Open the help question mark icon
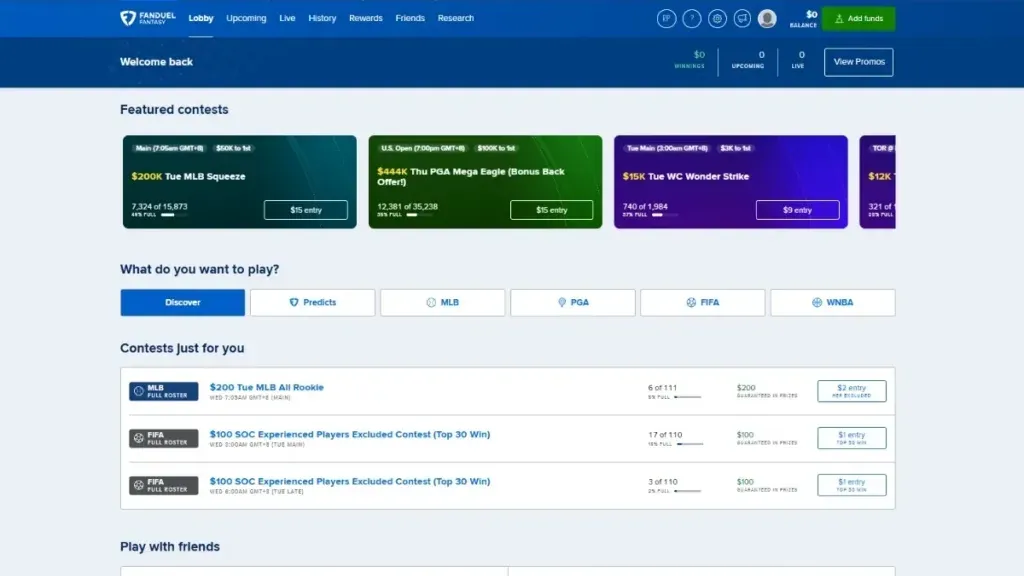 692,19
